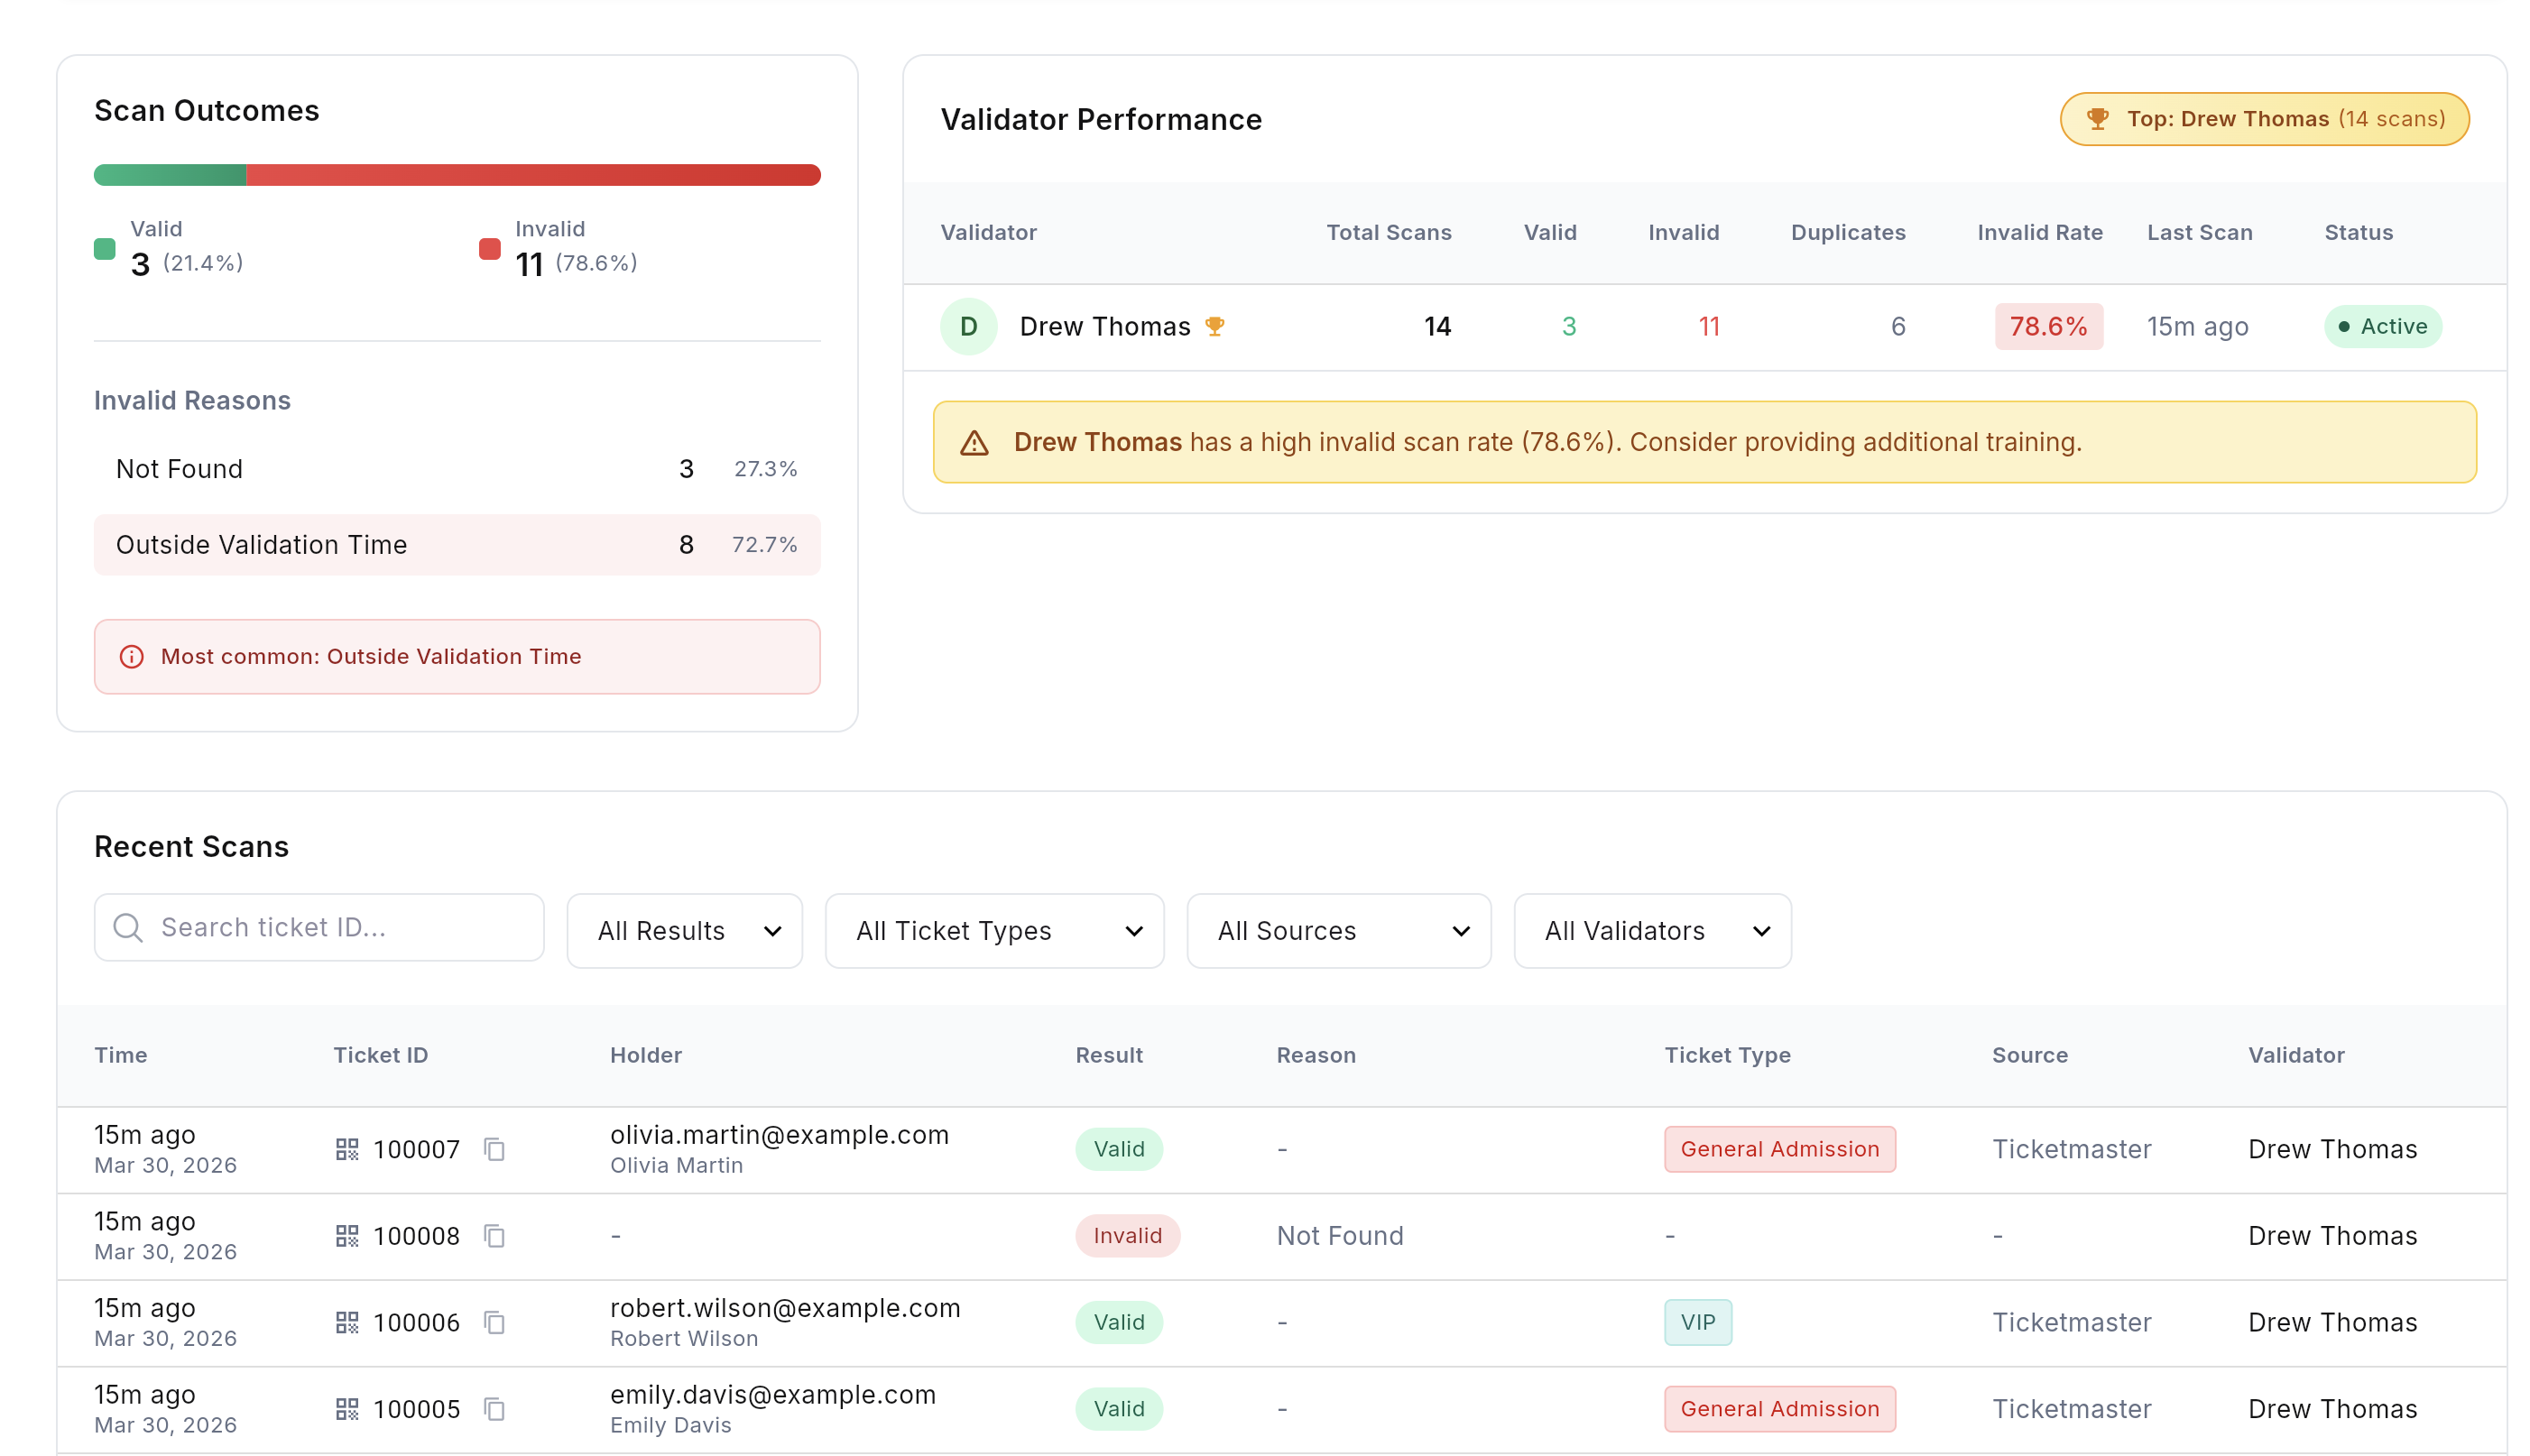Click the Invalid Rate column header
Viewport: 2530px width, 1456px height.
[x=2039, y=232]
